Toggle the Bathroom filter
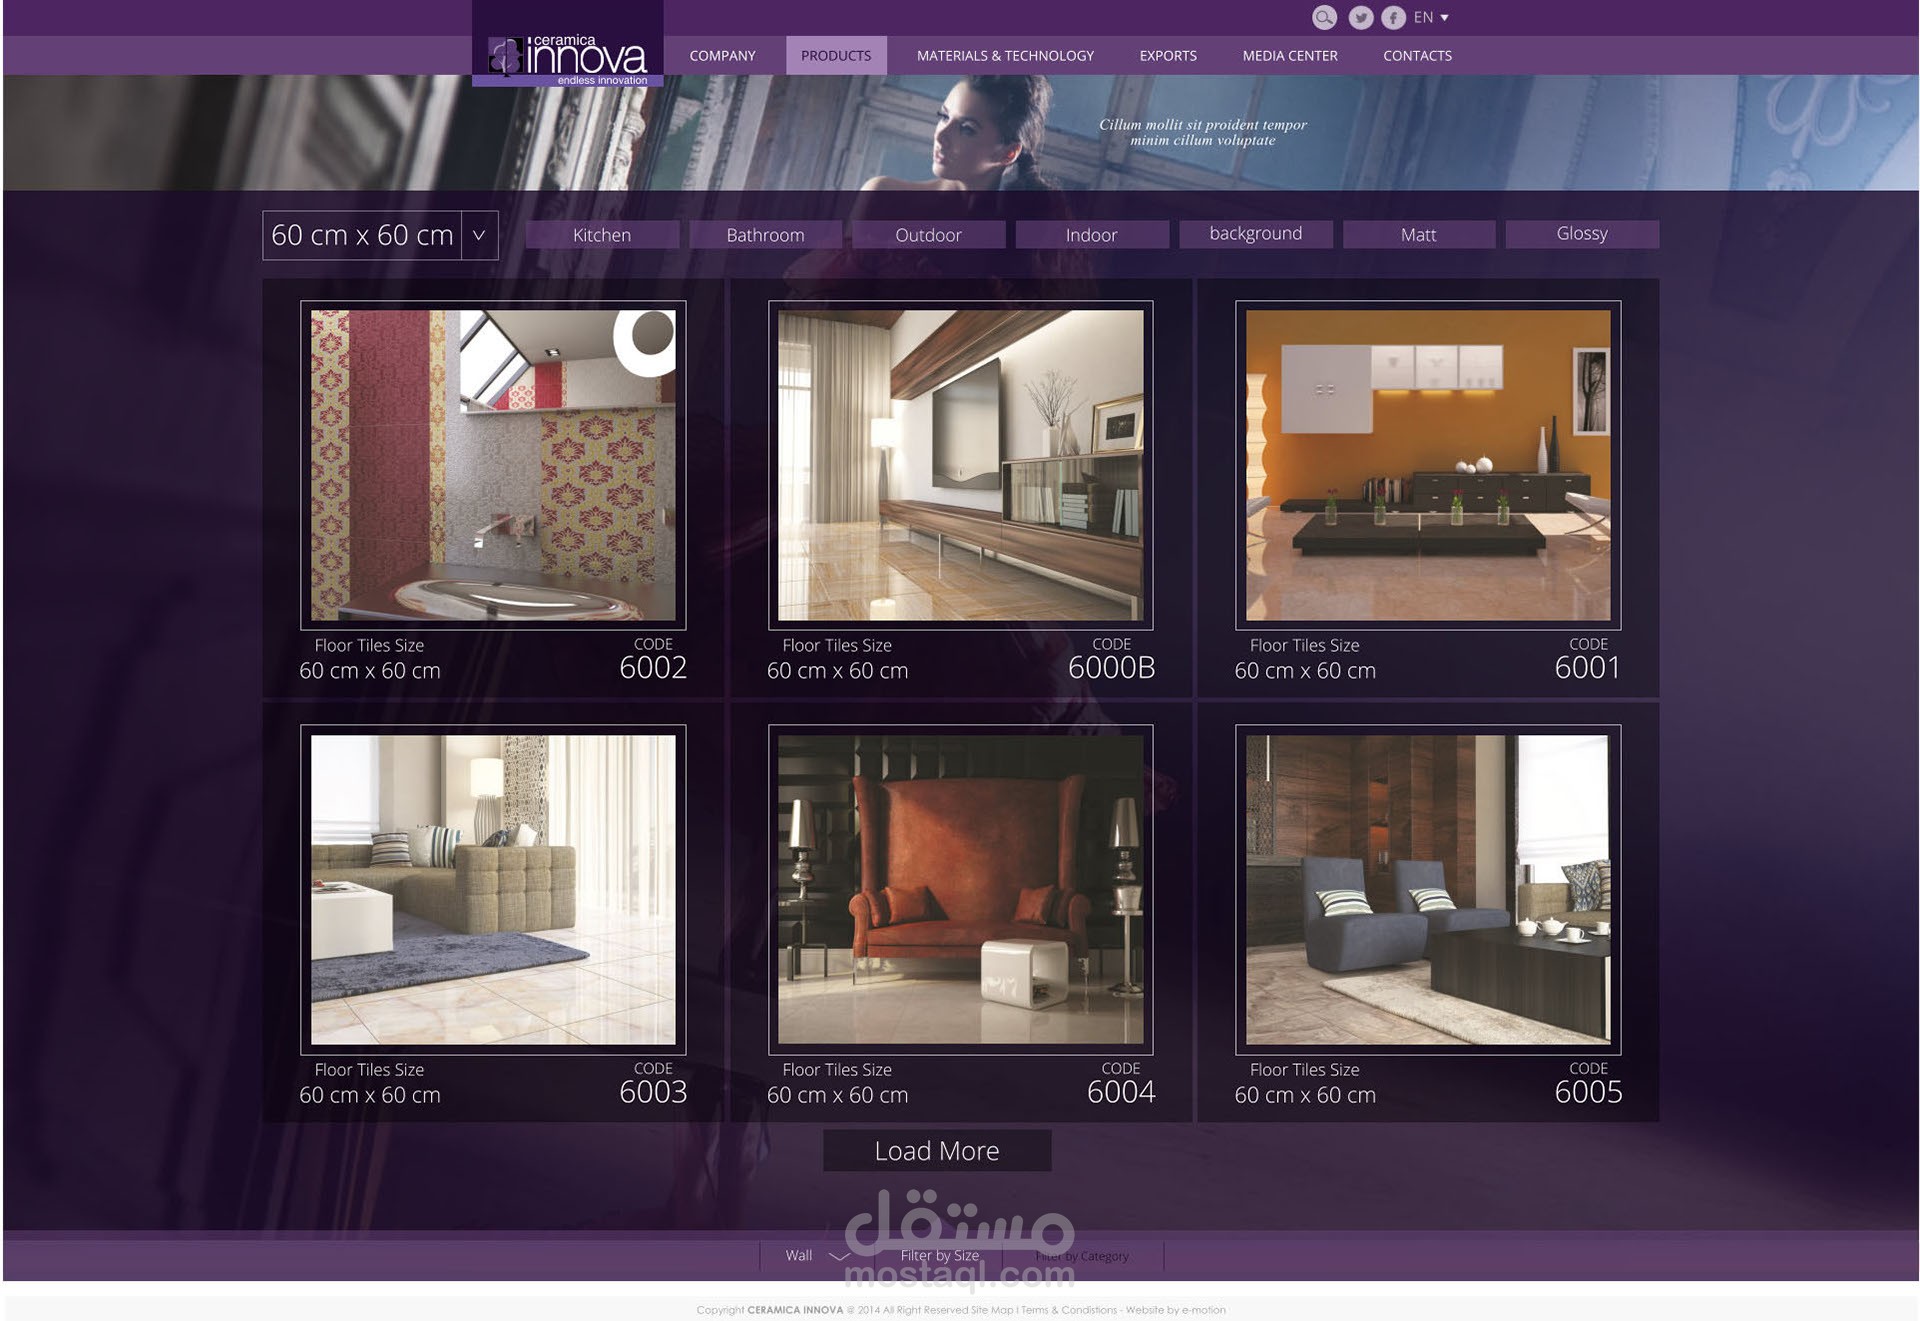Viewport: 1920px width, 1321px height. (x=765, y=235)
